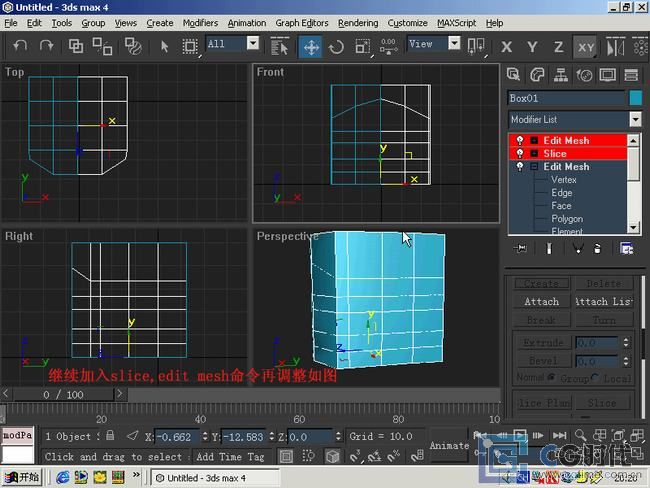Image resolution: width=650 pixels, height=488 pixels.
Task: Open the Graph Editors menu
Action: [302, 23]
